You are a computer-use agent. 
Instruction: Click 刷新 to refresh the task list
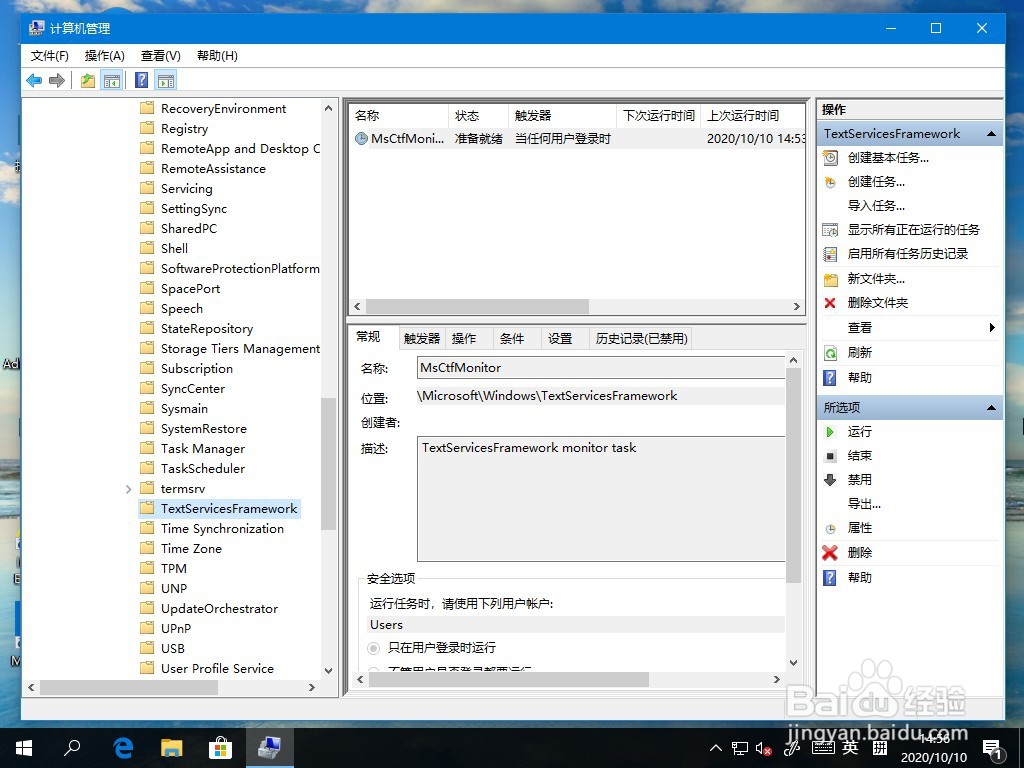point(860,350)
